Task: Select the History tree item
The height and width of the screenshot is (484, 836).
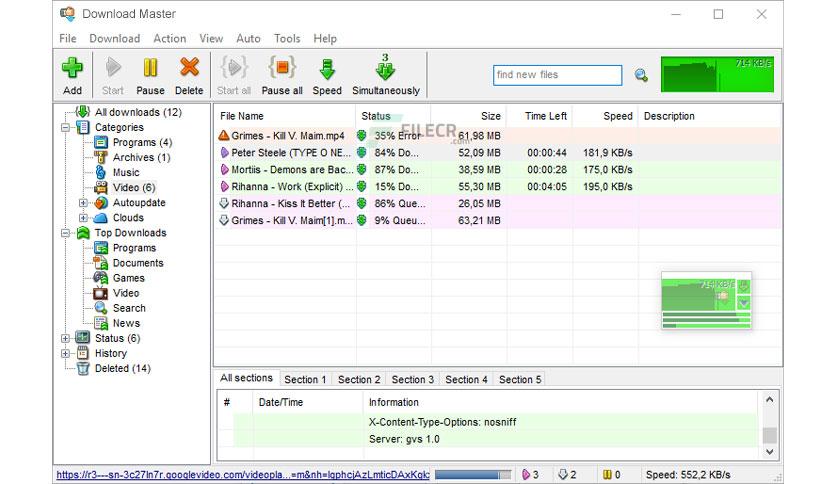Action: tap(111, 353)
